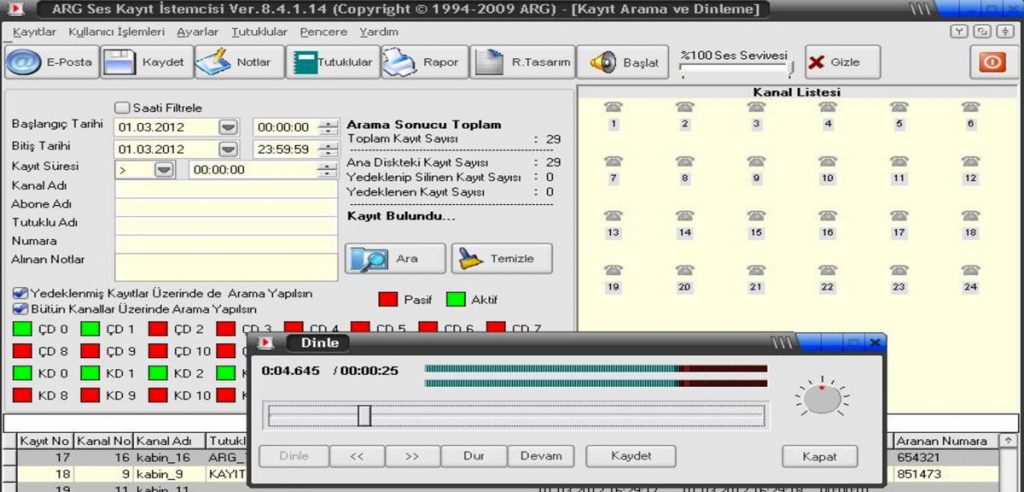Click the Başlat speaker icon

coord(602,62)
